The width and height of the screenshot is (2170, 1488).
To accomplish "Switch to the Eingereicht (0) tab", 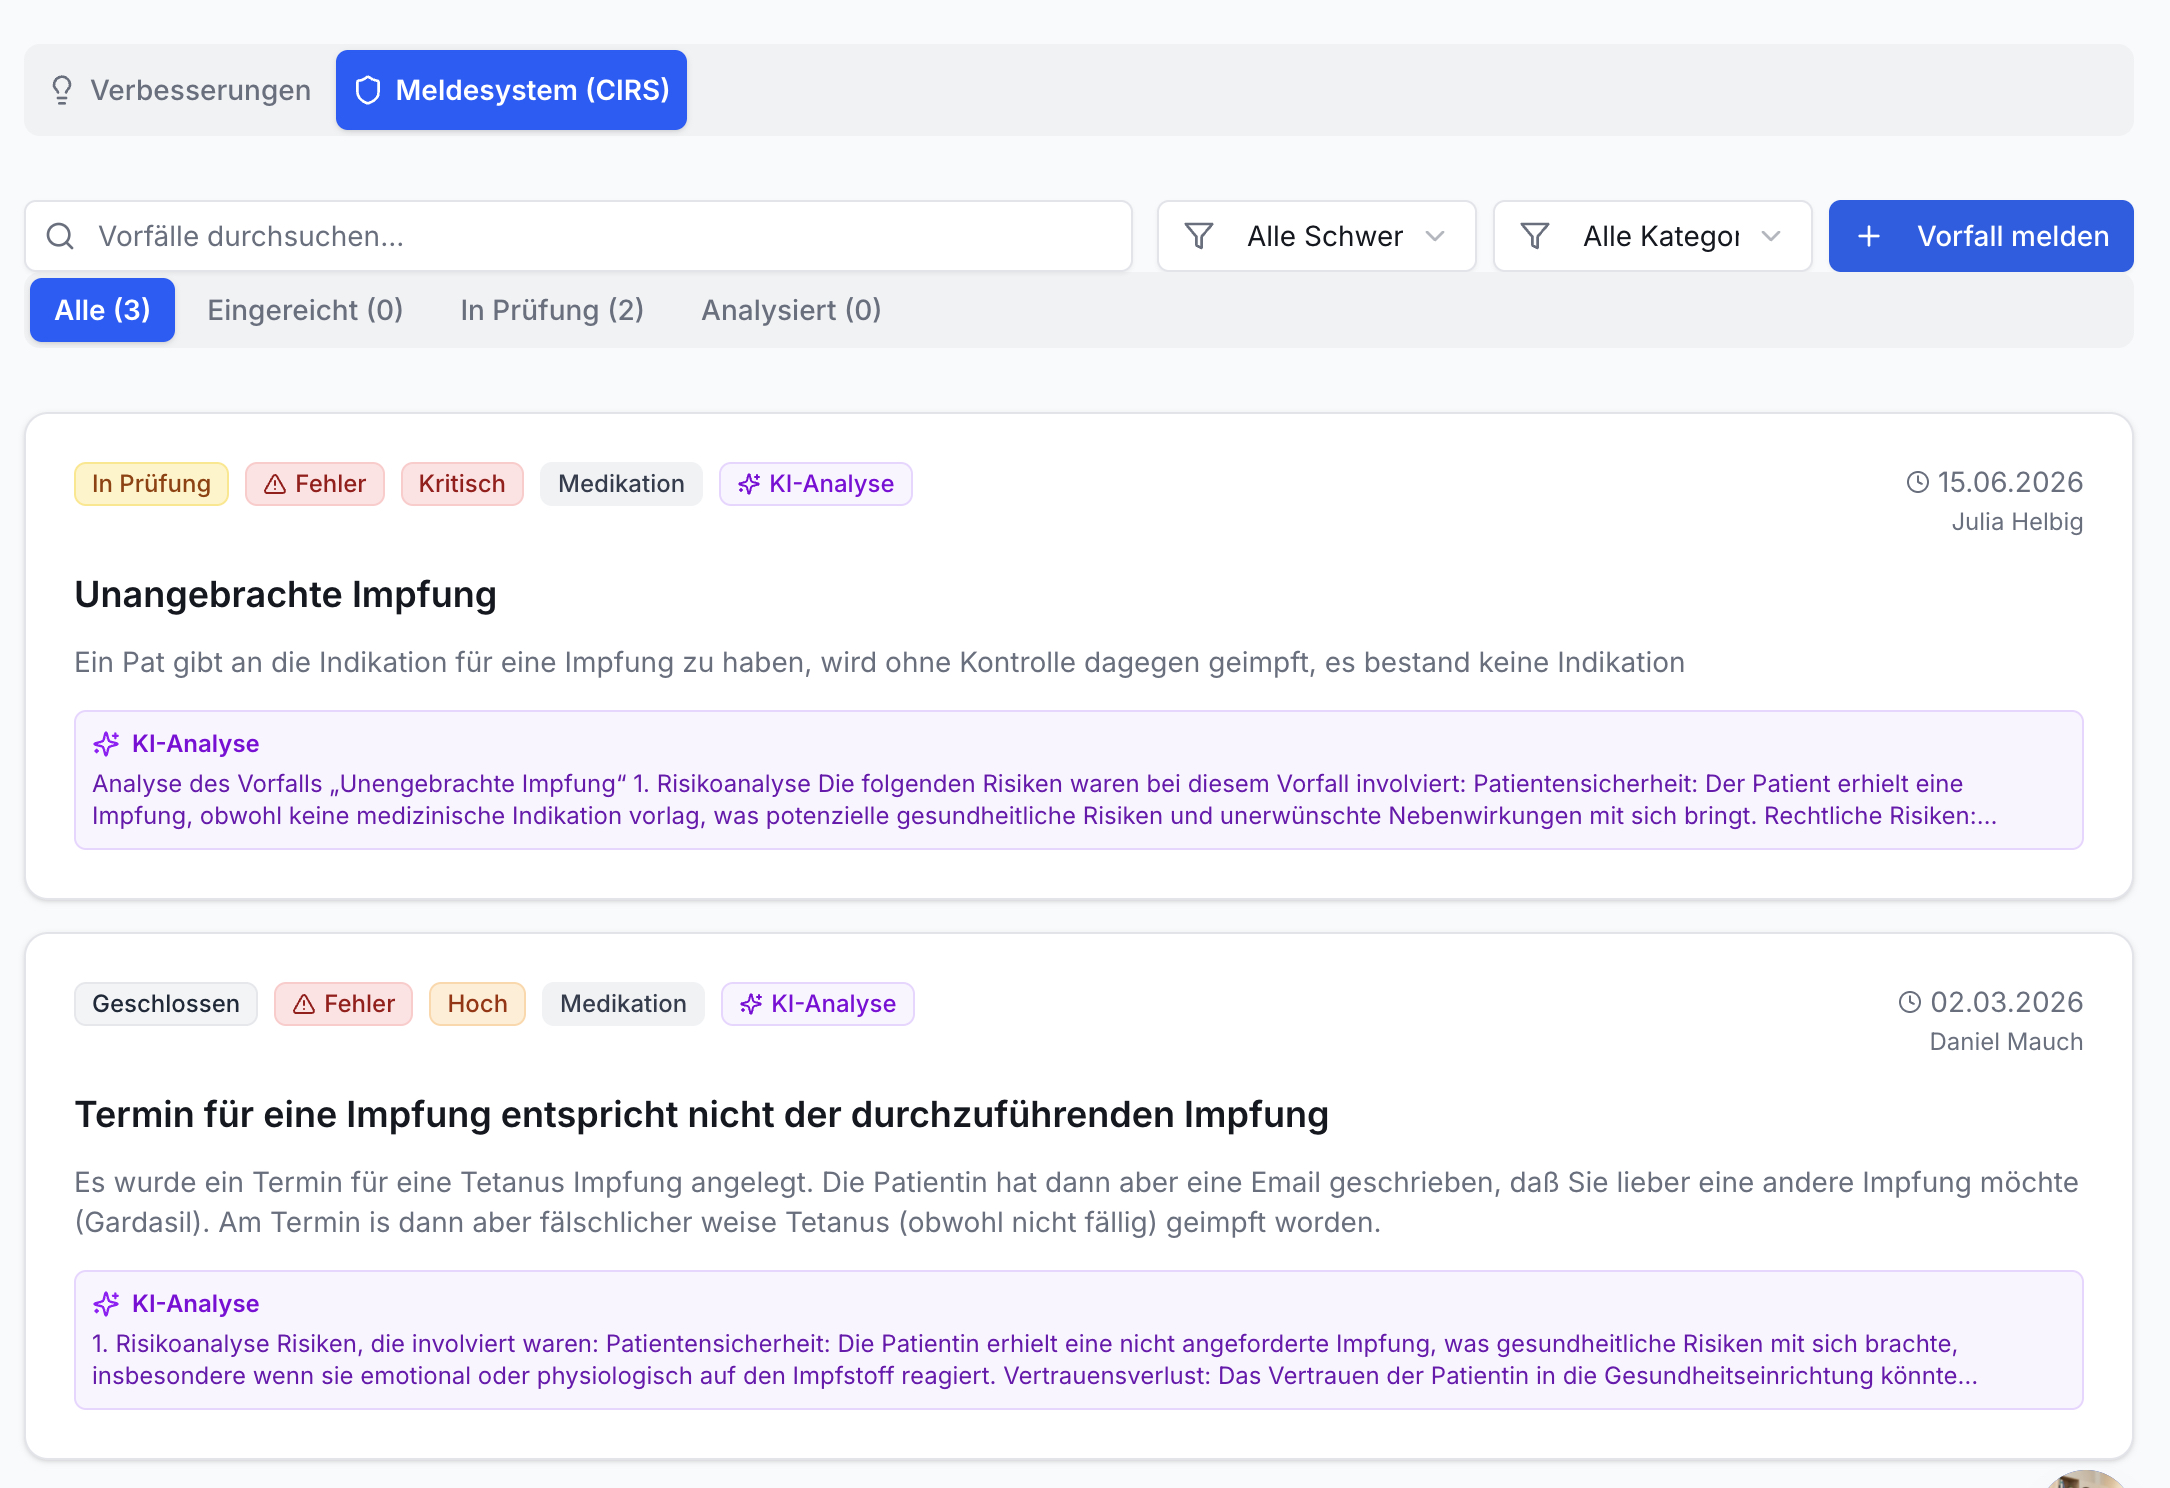I will [305, 310].
